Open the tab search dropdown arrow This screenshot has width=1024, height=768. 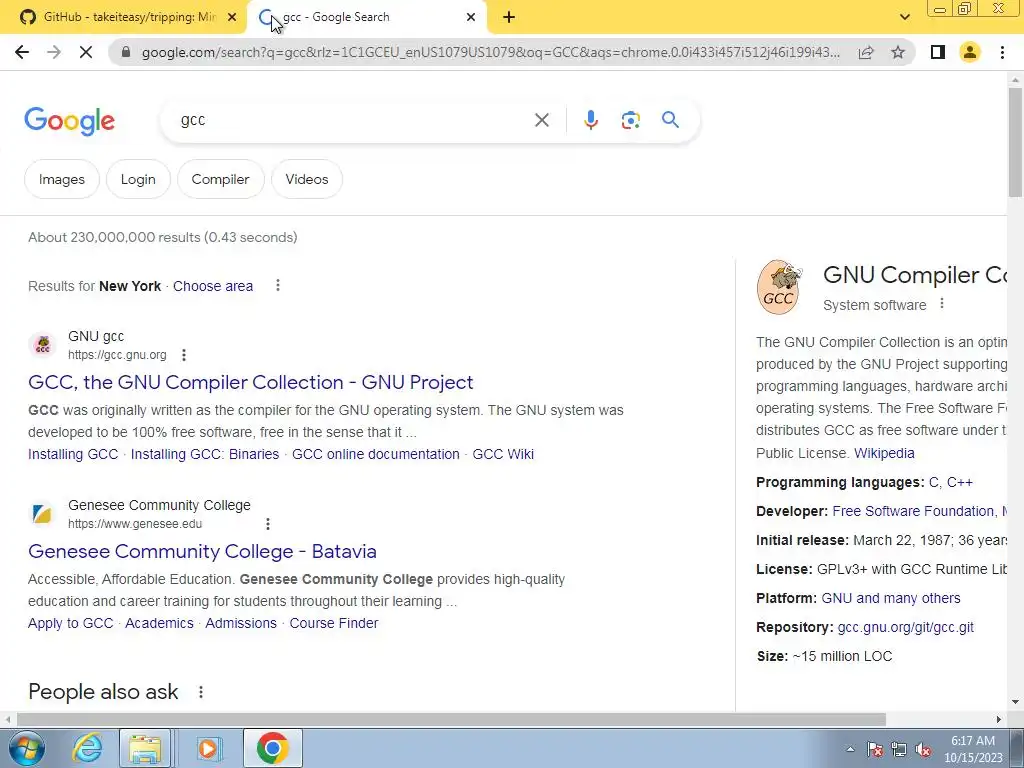[x=904, y=18]
